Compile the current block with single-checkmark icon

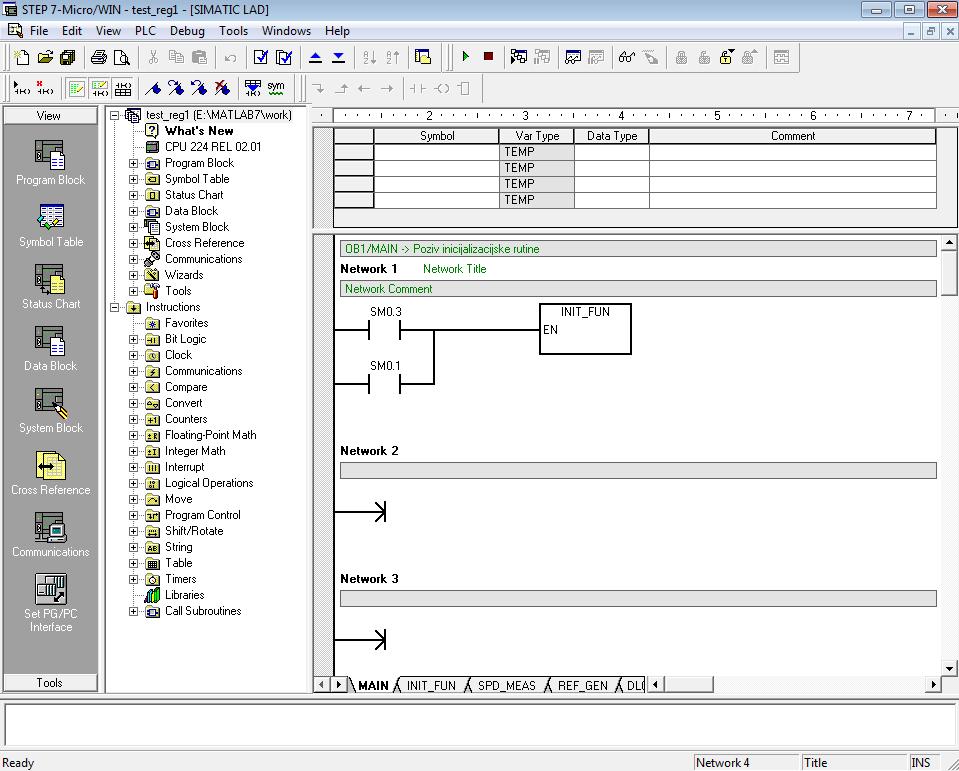(x=261, y=57)
